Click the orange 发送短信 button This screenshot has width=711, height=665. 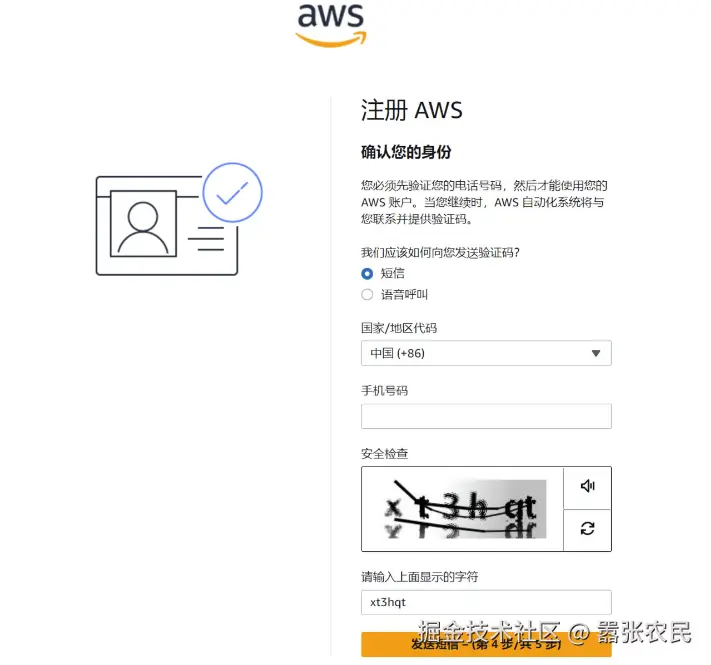click(486, 644)
